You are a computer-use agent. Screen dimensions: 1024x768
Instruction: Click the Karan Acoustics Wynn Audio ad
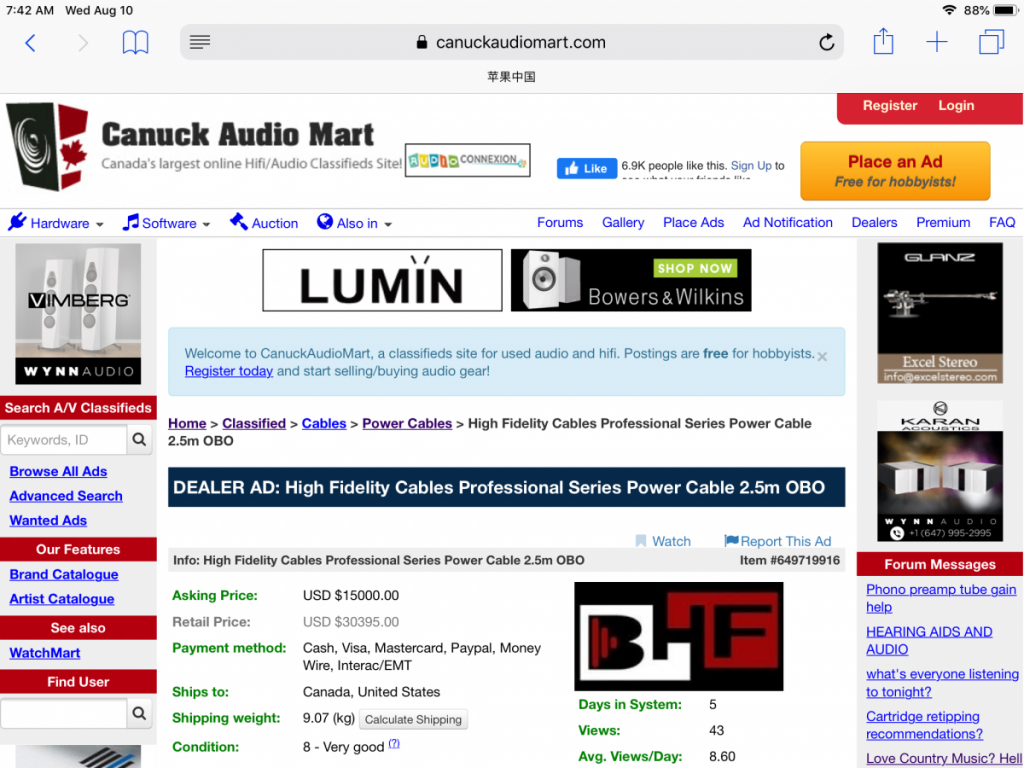pos(940,471)
